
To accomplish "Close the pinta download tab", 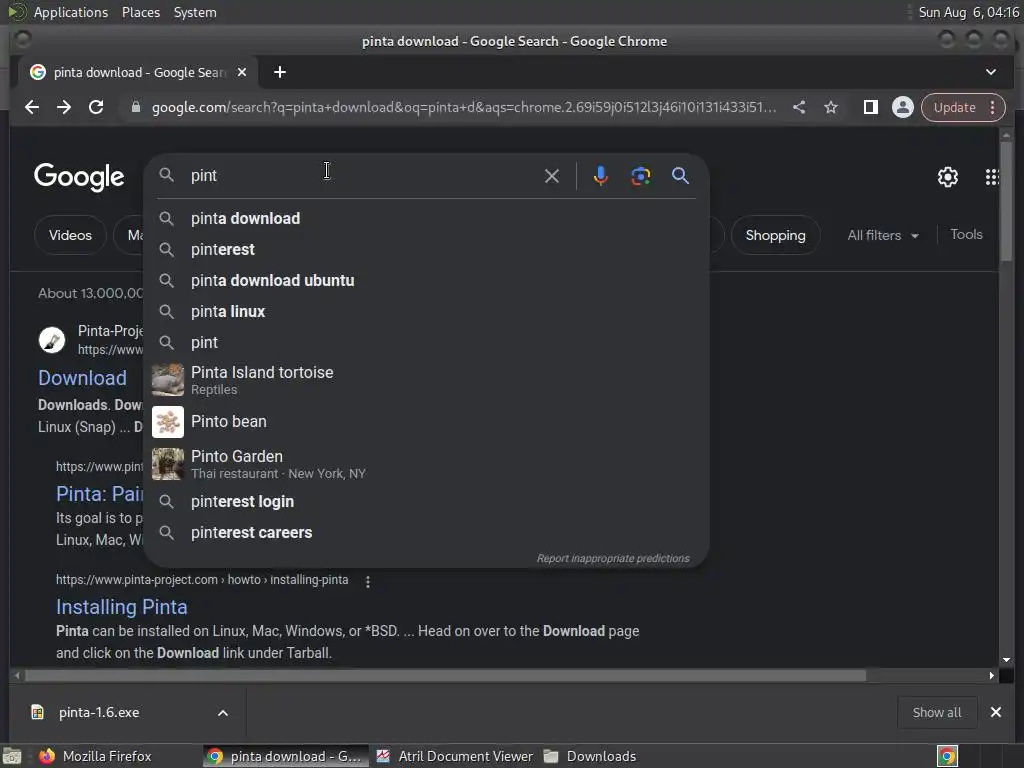I will [x=242, y=72].
